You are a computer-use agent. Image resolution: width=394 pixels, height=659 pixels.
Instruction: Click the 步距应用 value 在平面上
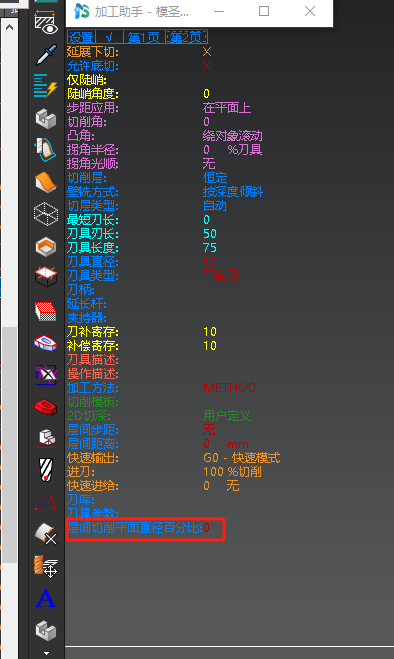227,108
